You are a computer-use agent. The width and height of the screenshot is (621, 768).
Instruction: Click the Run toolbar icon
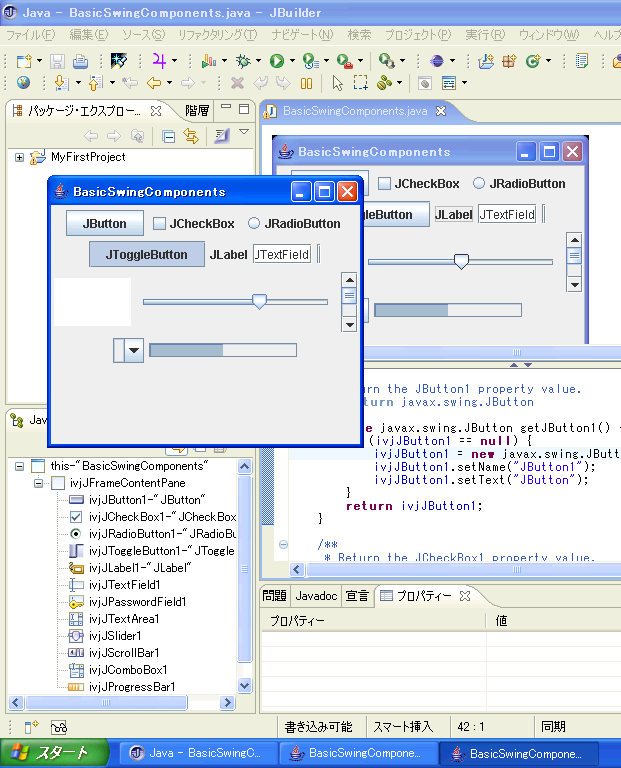(x=276, y=61)
